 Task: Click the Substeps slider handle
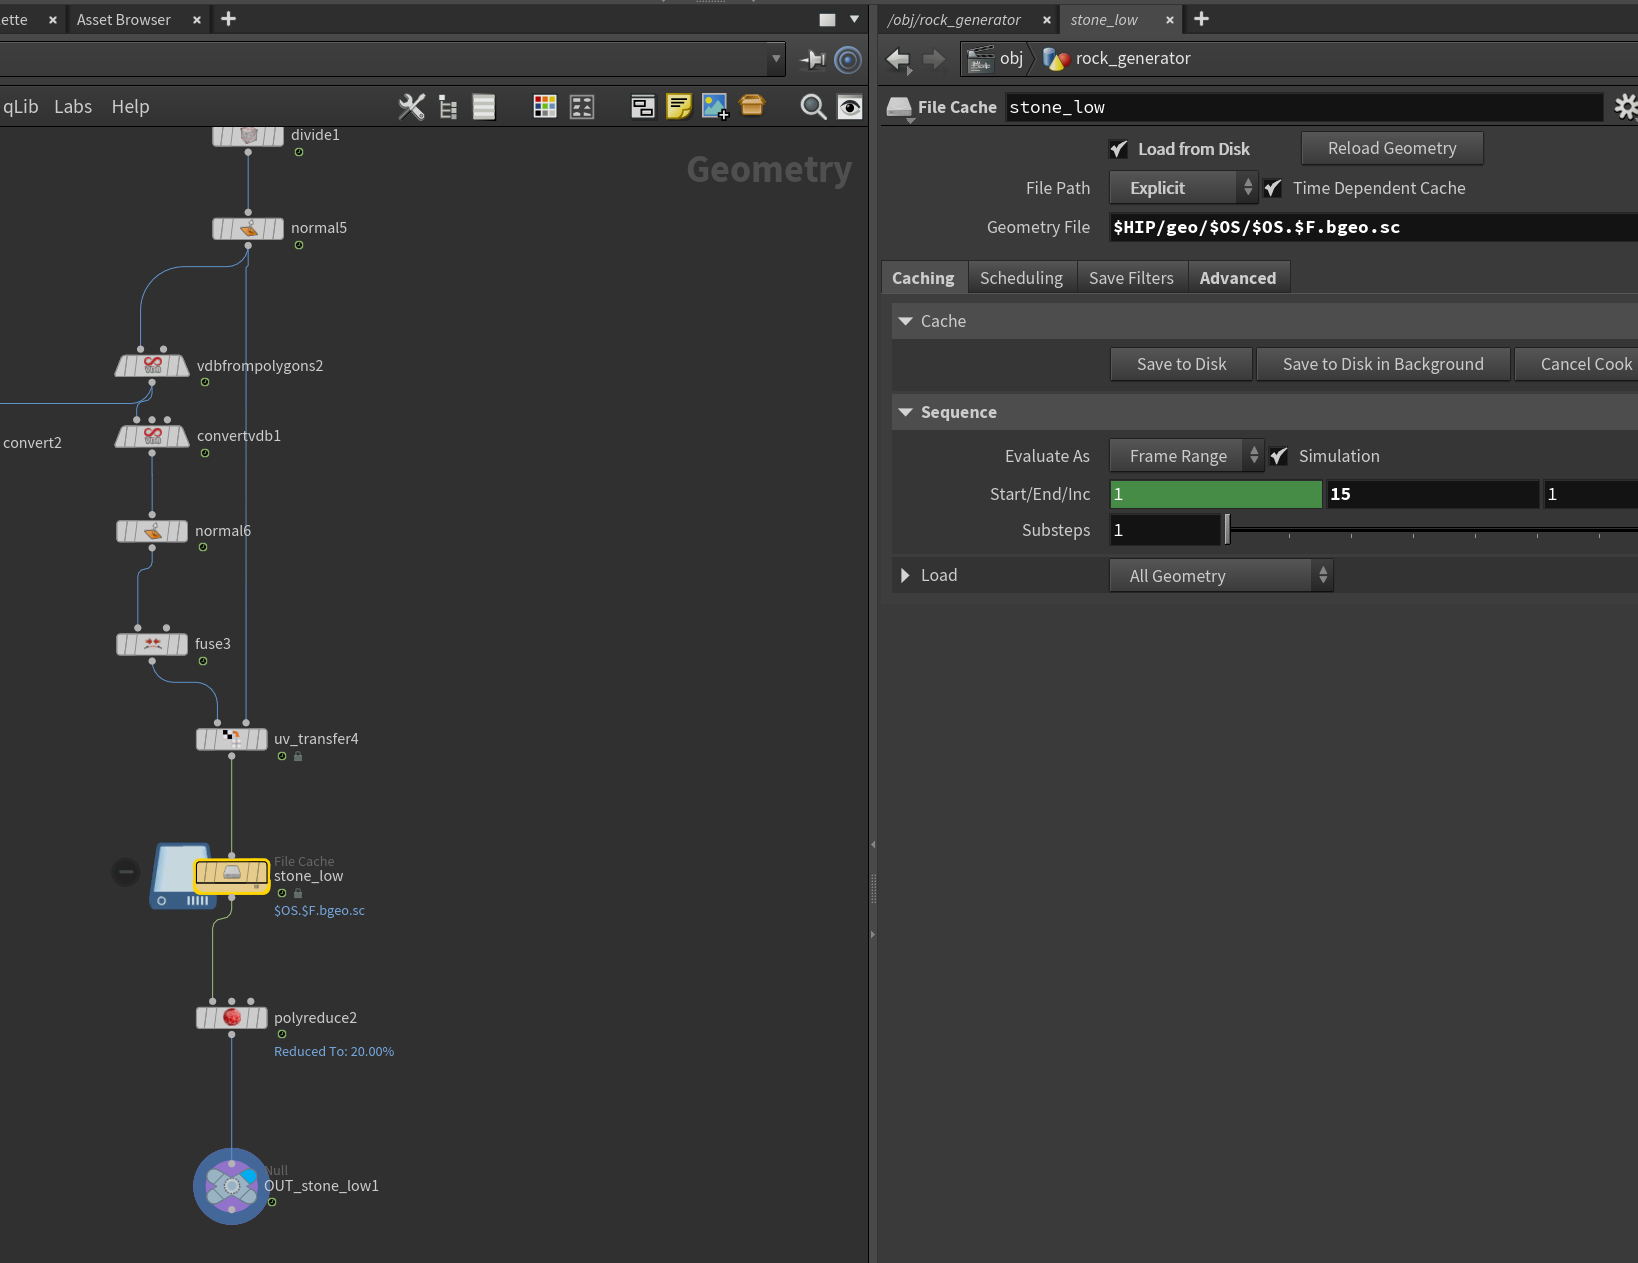pyautogui.click(x=1227, y=530)
